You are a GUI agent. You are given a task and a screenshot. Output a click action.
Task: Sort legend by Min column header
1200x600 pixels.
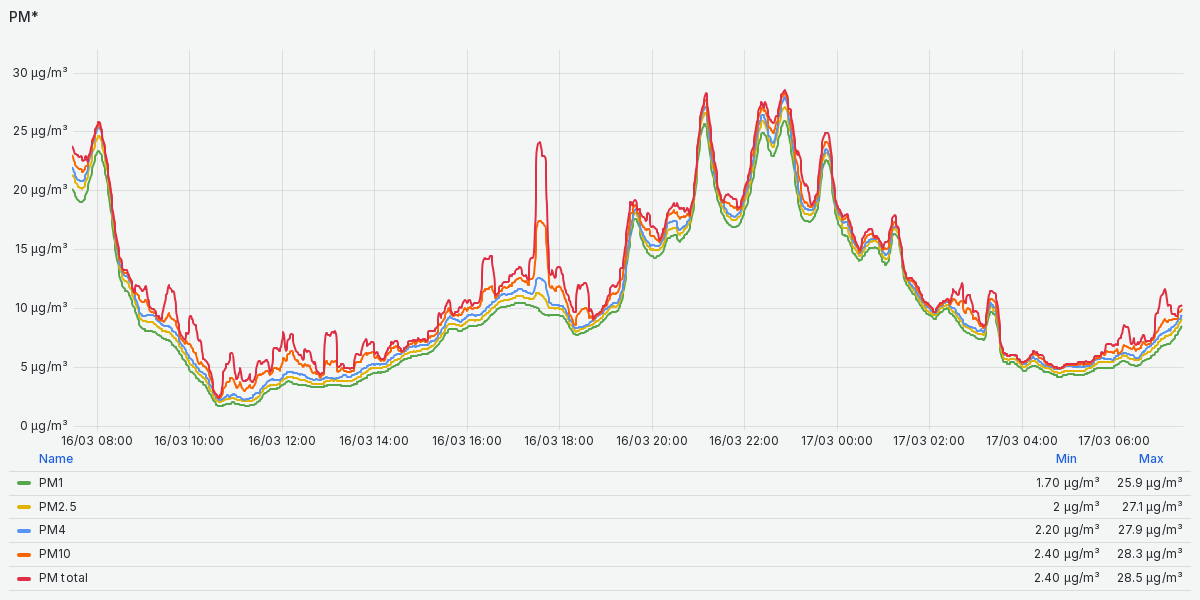1066,459
